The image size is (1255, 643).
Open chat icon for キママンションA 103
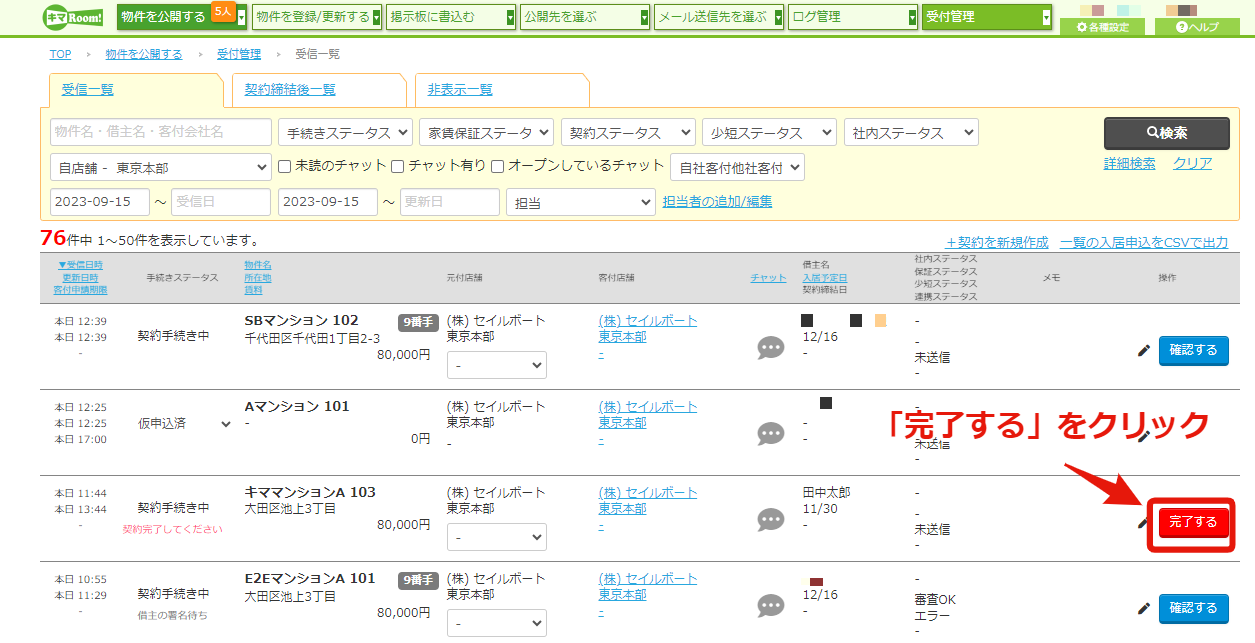771,520
